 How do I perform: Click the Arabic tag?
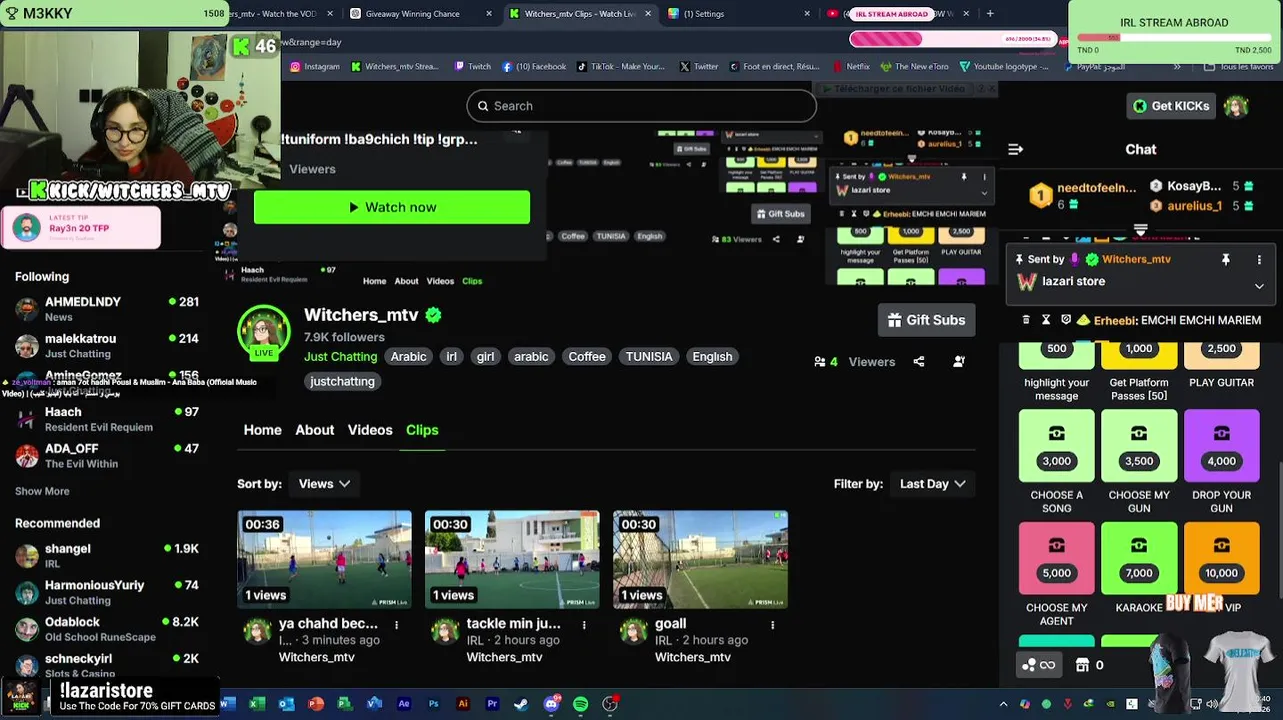pos(408,357)
